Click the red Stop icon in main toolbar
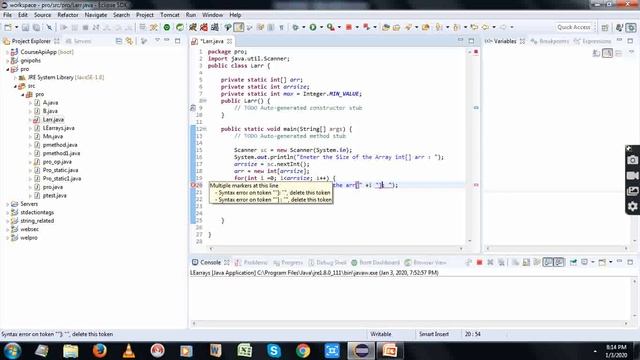The image size is (640, 360). (349, 27)
